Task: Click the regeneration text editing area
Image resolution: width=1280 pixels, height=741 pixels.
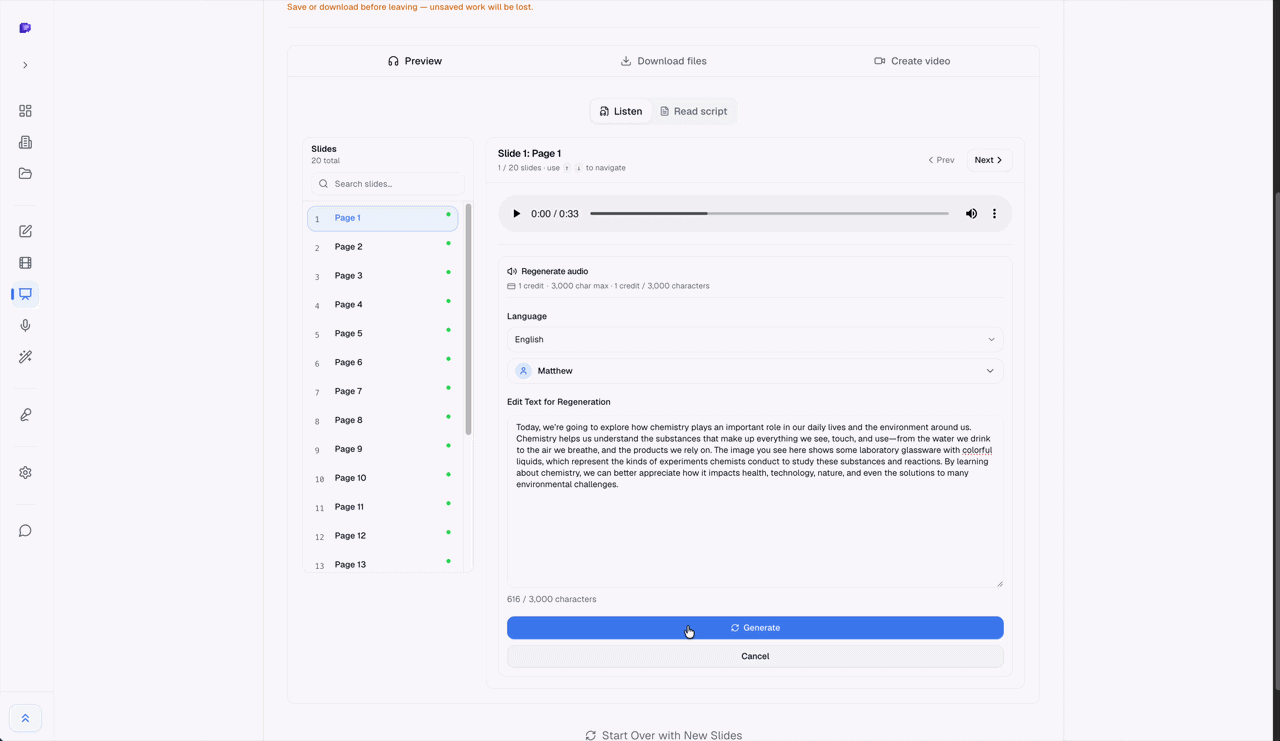Action: pyautogui.click(x=755, y=501)
